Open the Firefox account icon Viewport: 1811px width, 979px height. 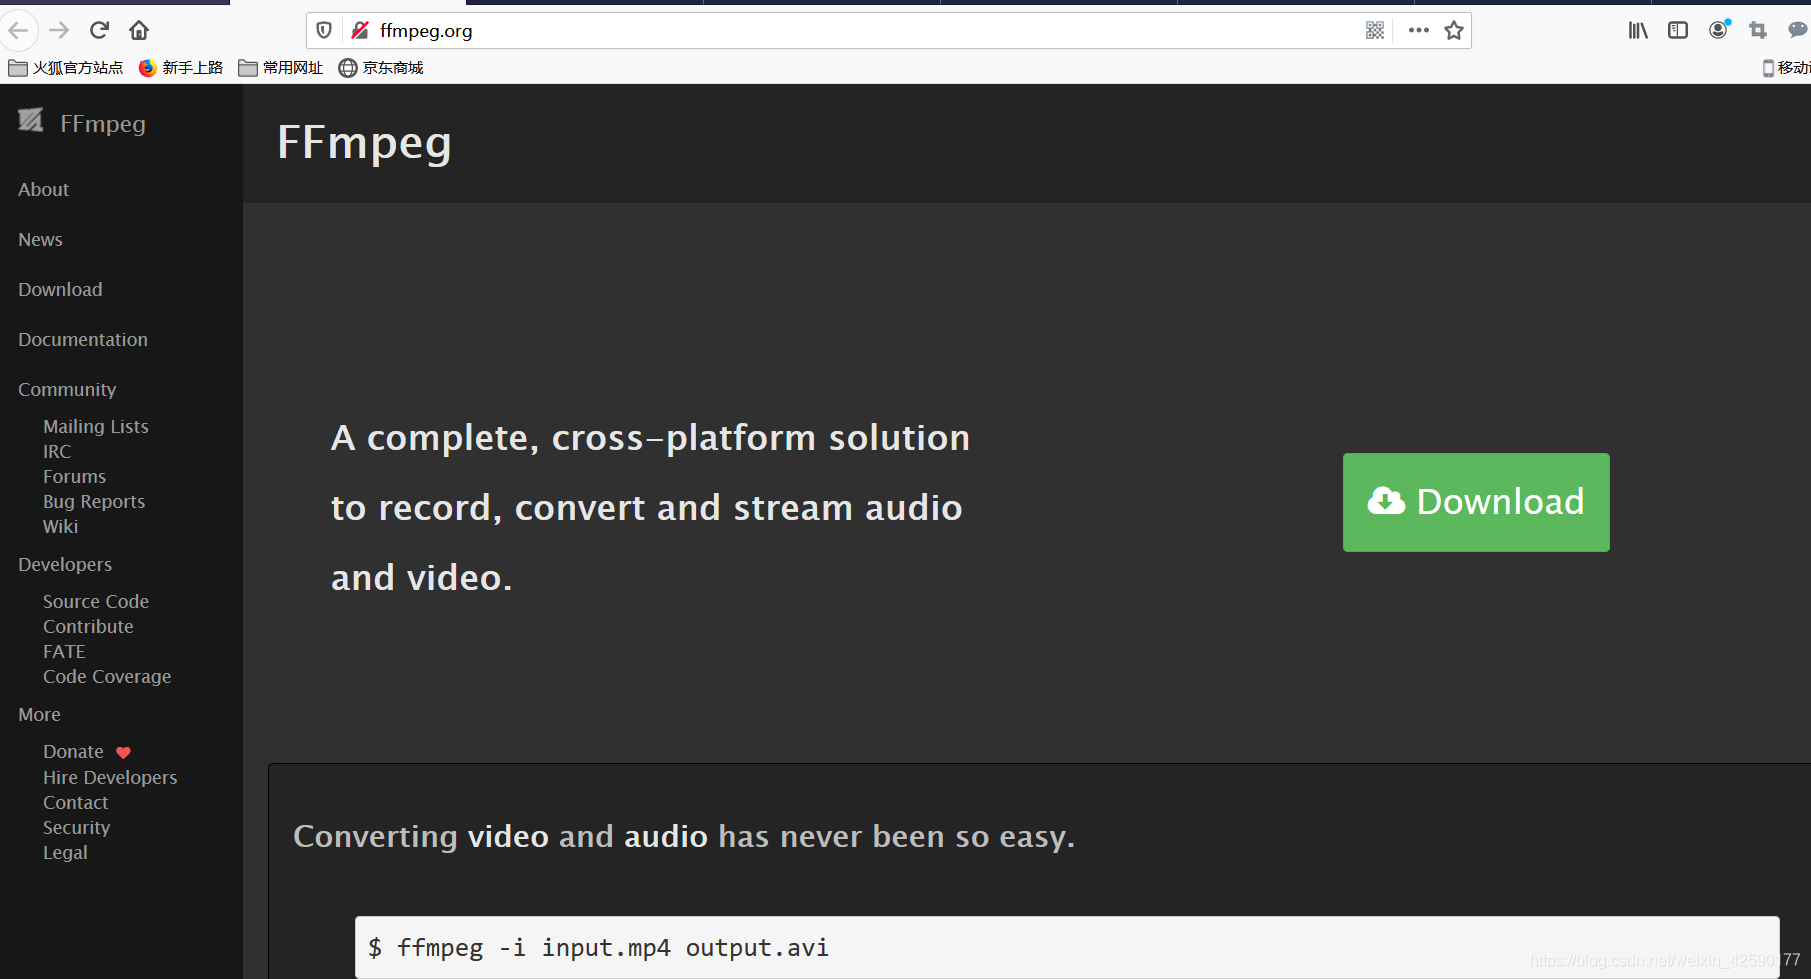click(1719, 30)
